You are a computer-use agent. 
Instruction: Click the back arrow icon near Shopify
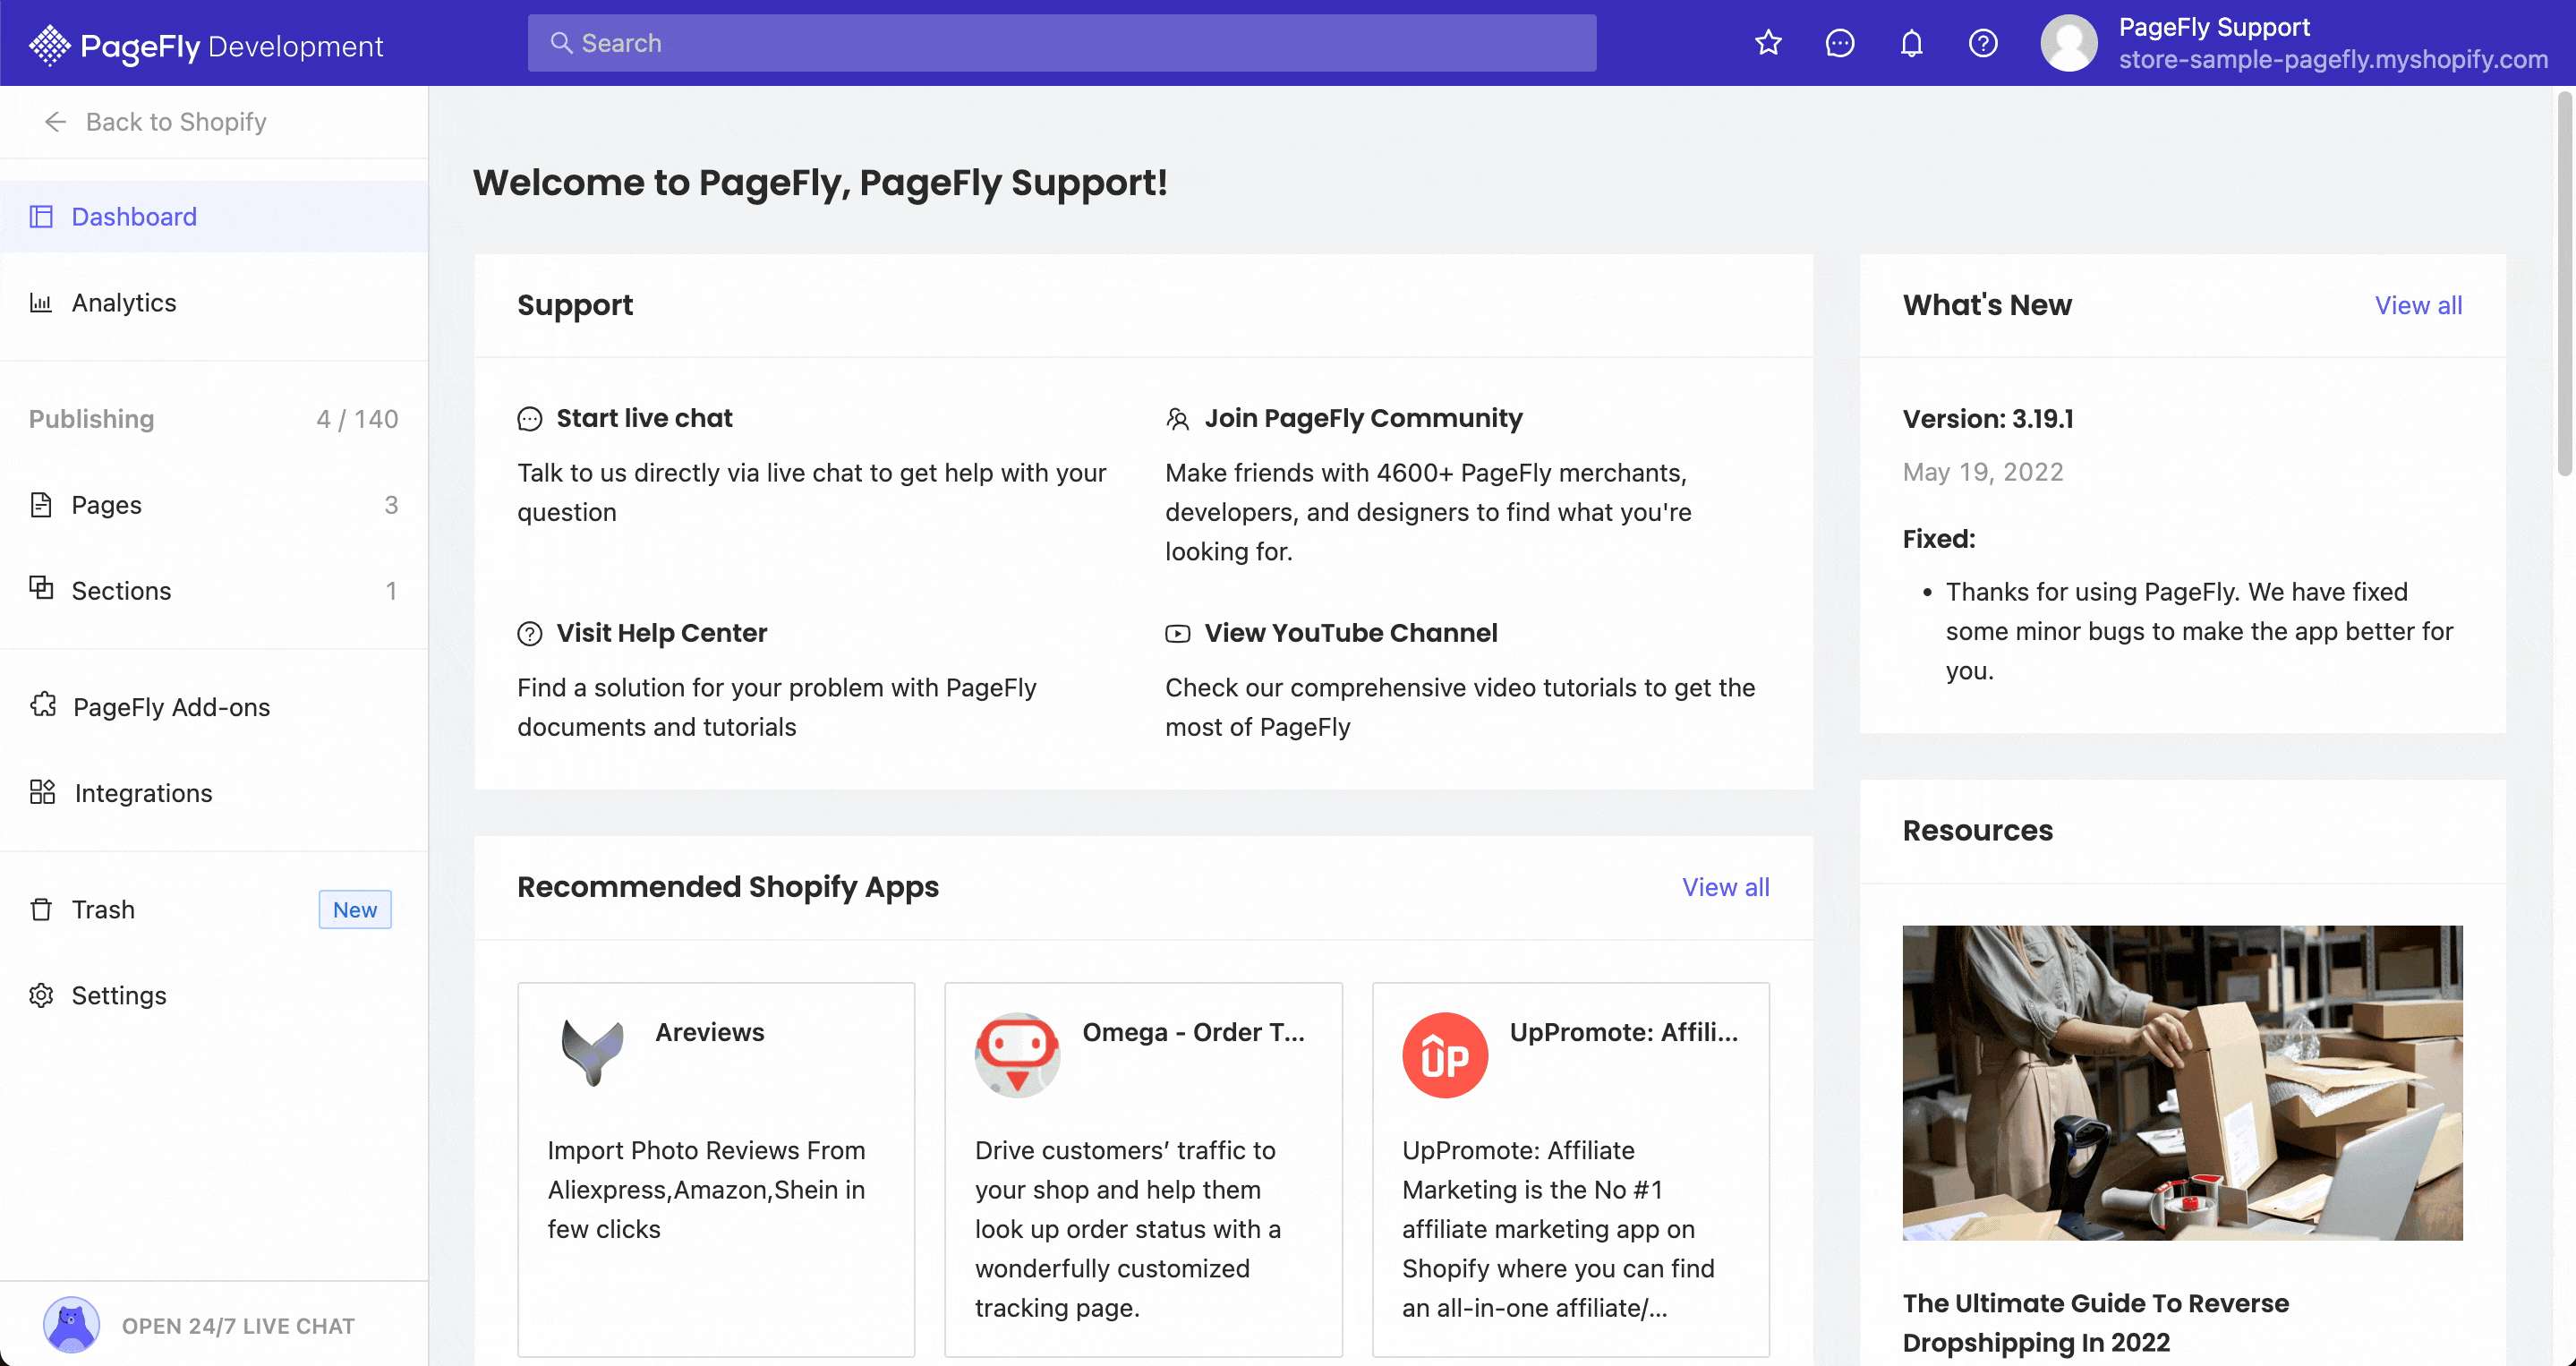coord(55,122)
